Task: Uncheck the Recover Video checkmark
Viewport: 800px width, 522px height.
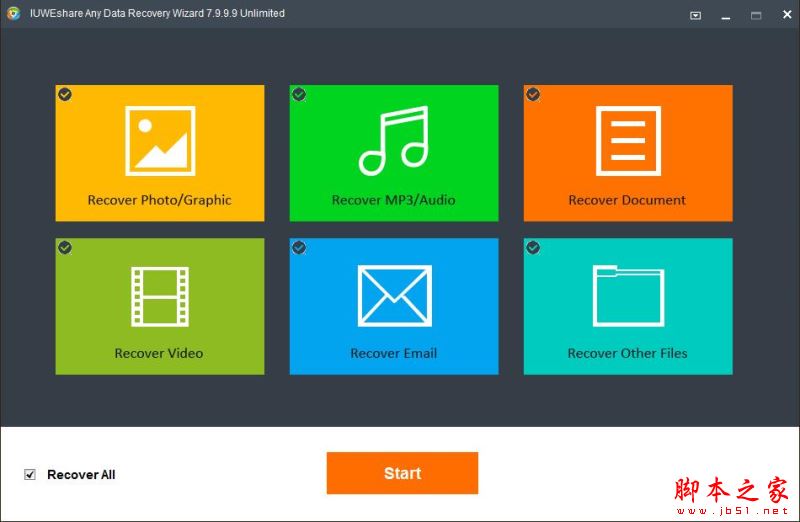Action: pyautogui.click(x=65, y=247)
